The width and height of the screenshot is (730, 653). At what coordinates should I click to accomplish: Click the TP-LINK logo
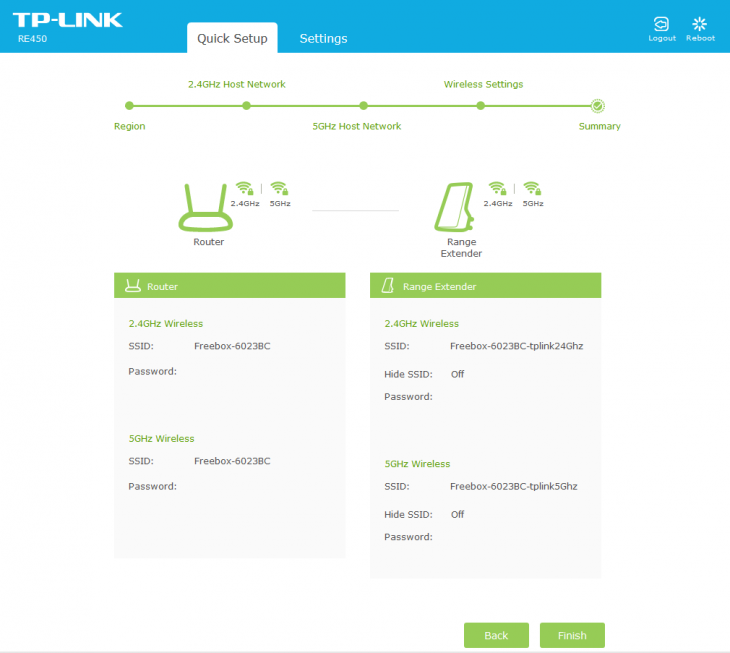[68, 20]
